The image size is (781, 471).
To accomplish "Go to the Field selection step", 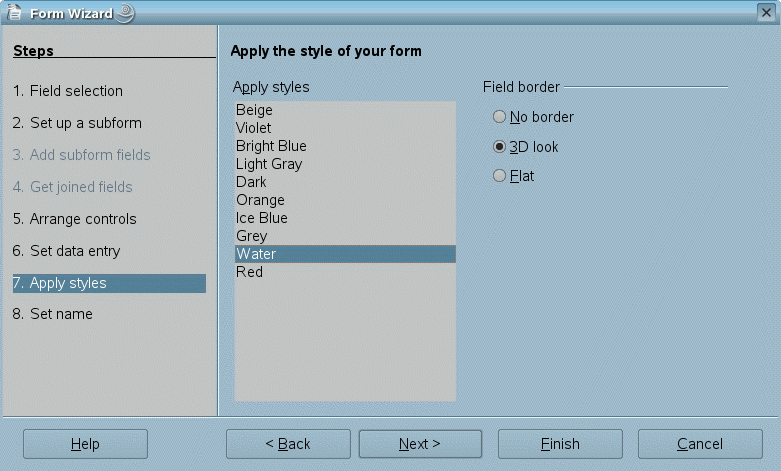I will 67,91.
